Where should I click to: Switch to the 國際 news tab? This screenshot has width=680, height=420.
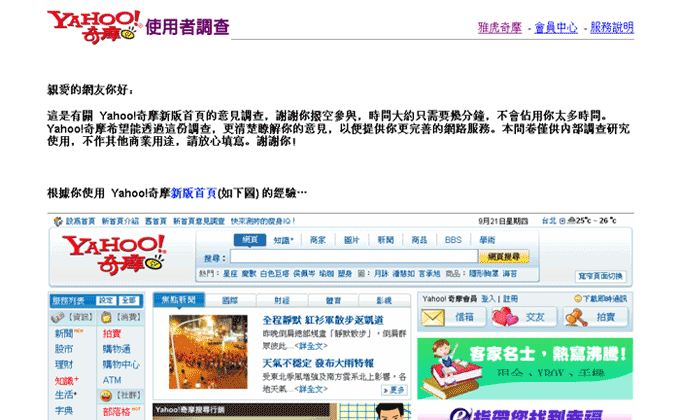click(x=230, y=300)
